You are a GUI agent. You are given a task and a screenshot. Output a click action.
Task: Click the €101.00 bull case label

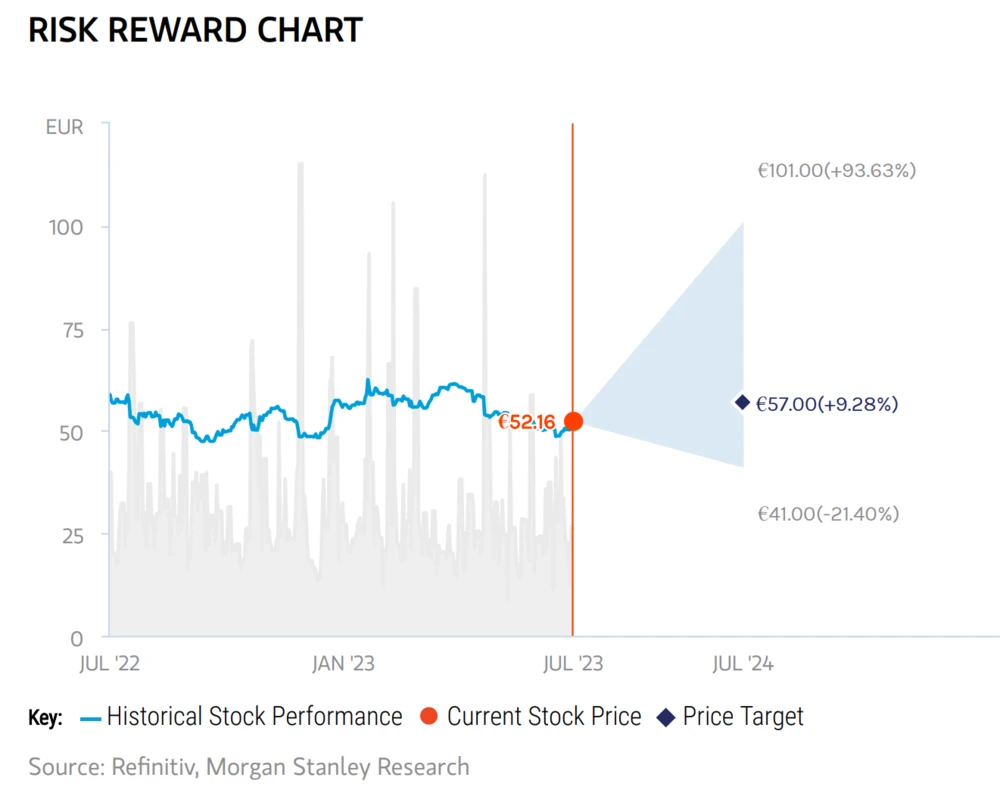[x=836, y=170]
